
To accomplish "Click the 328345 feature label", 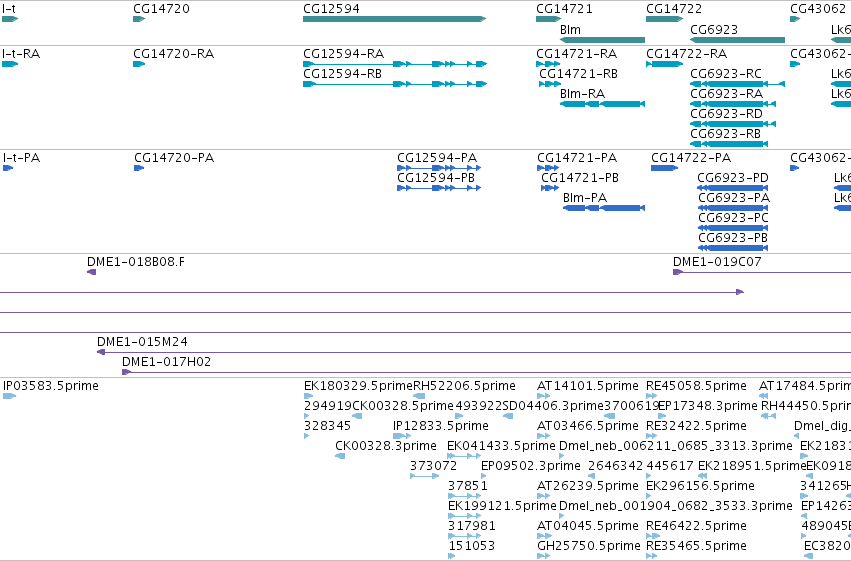I will 328,426.
